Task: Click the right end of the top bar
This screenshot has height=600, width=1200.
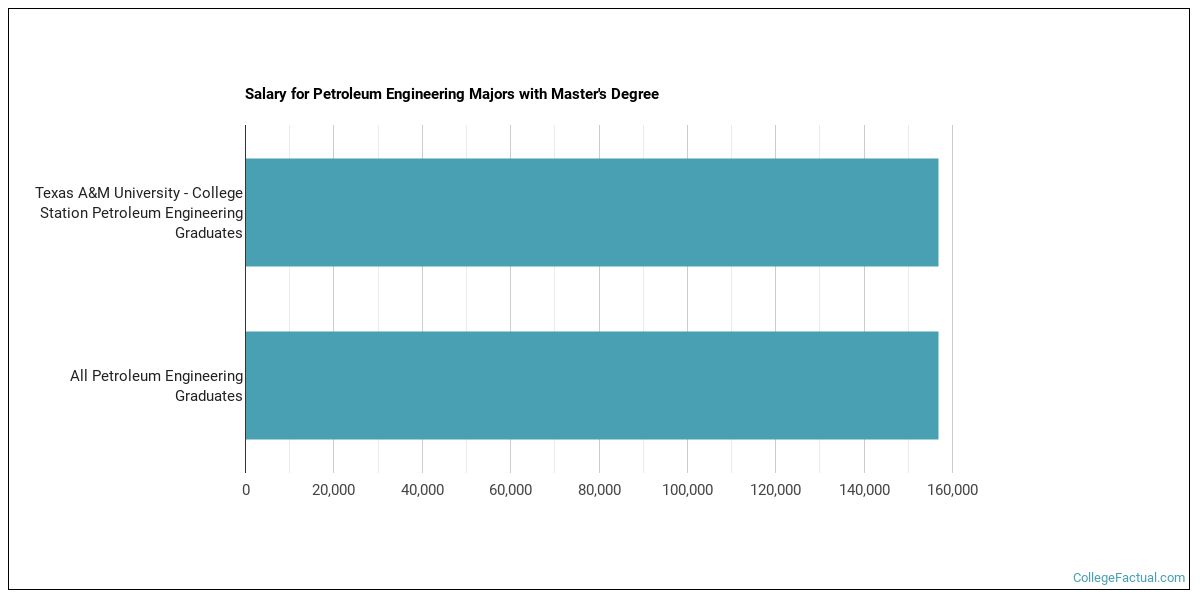Action: click(x=935, y=212)
